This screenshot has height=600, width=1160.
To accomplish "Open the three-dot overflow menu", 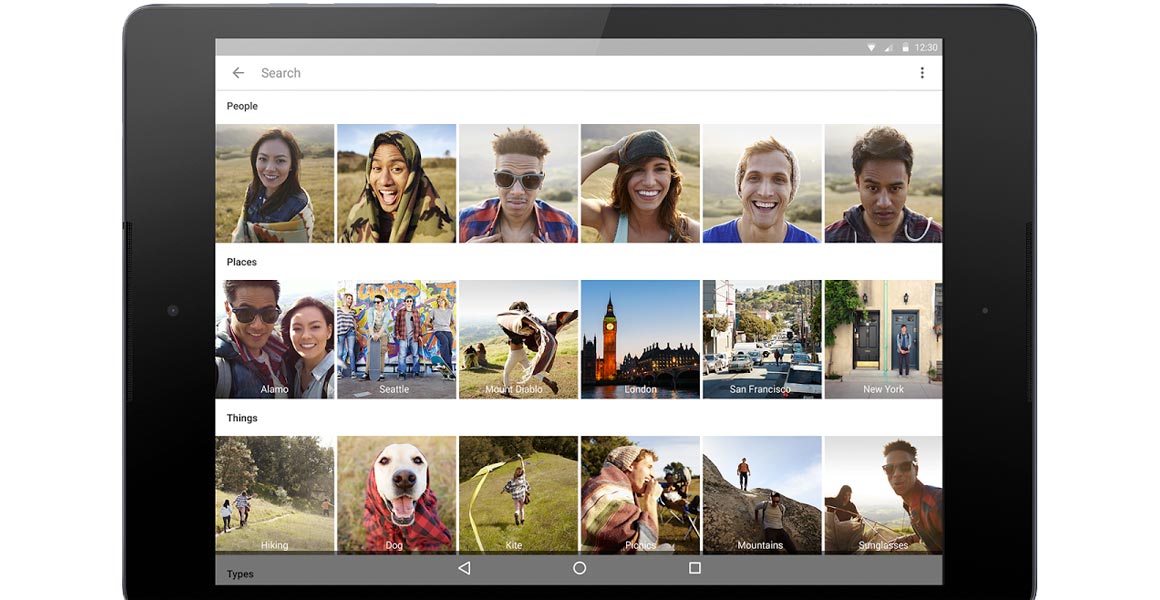I will coord(921,73).
